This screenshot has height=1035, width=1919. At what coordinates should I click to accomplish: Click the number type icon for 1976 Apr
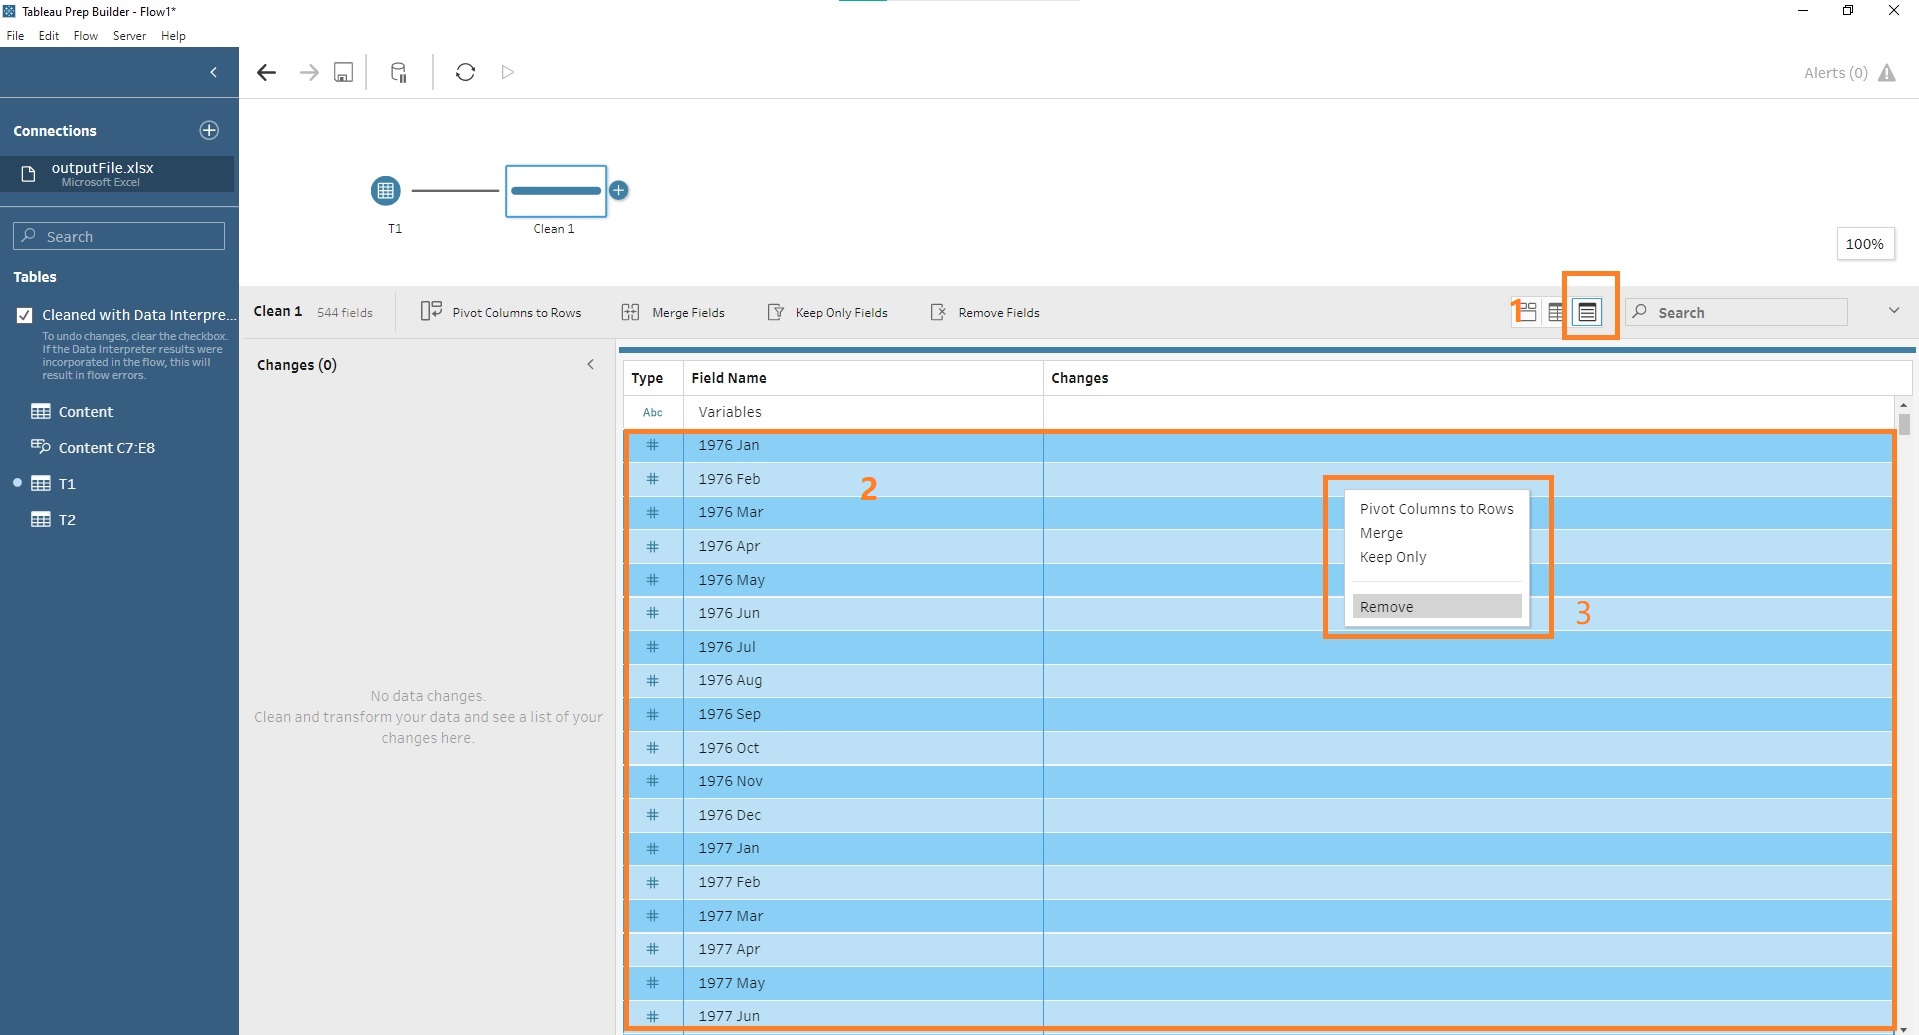point(653,546)
